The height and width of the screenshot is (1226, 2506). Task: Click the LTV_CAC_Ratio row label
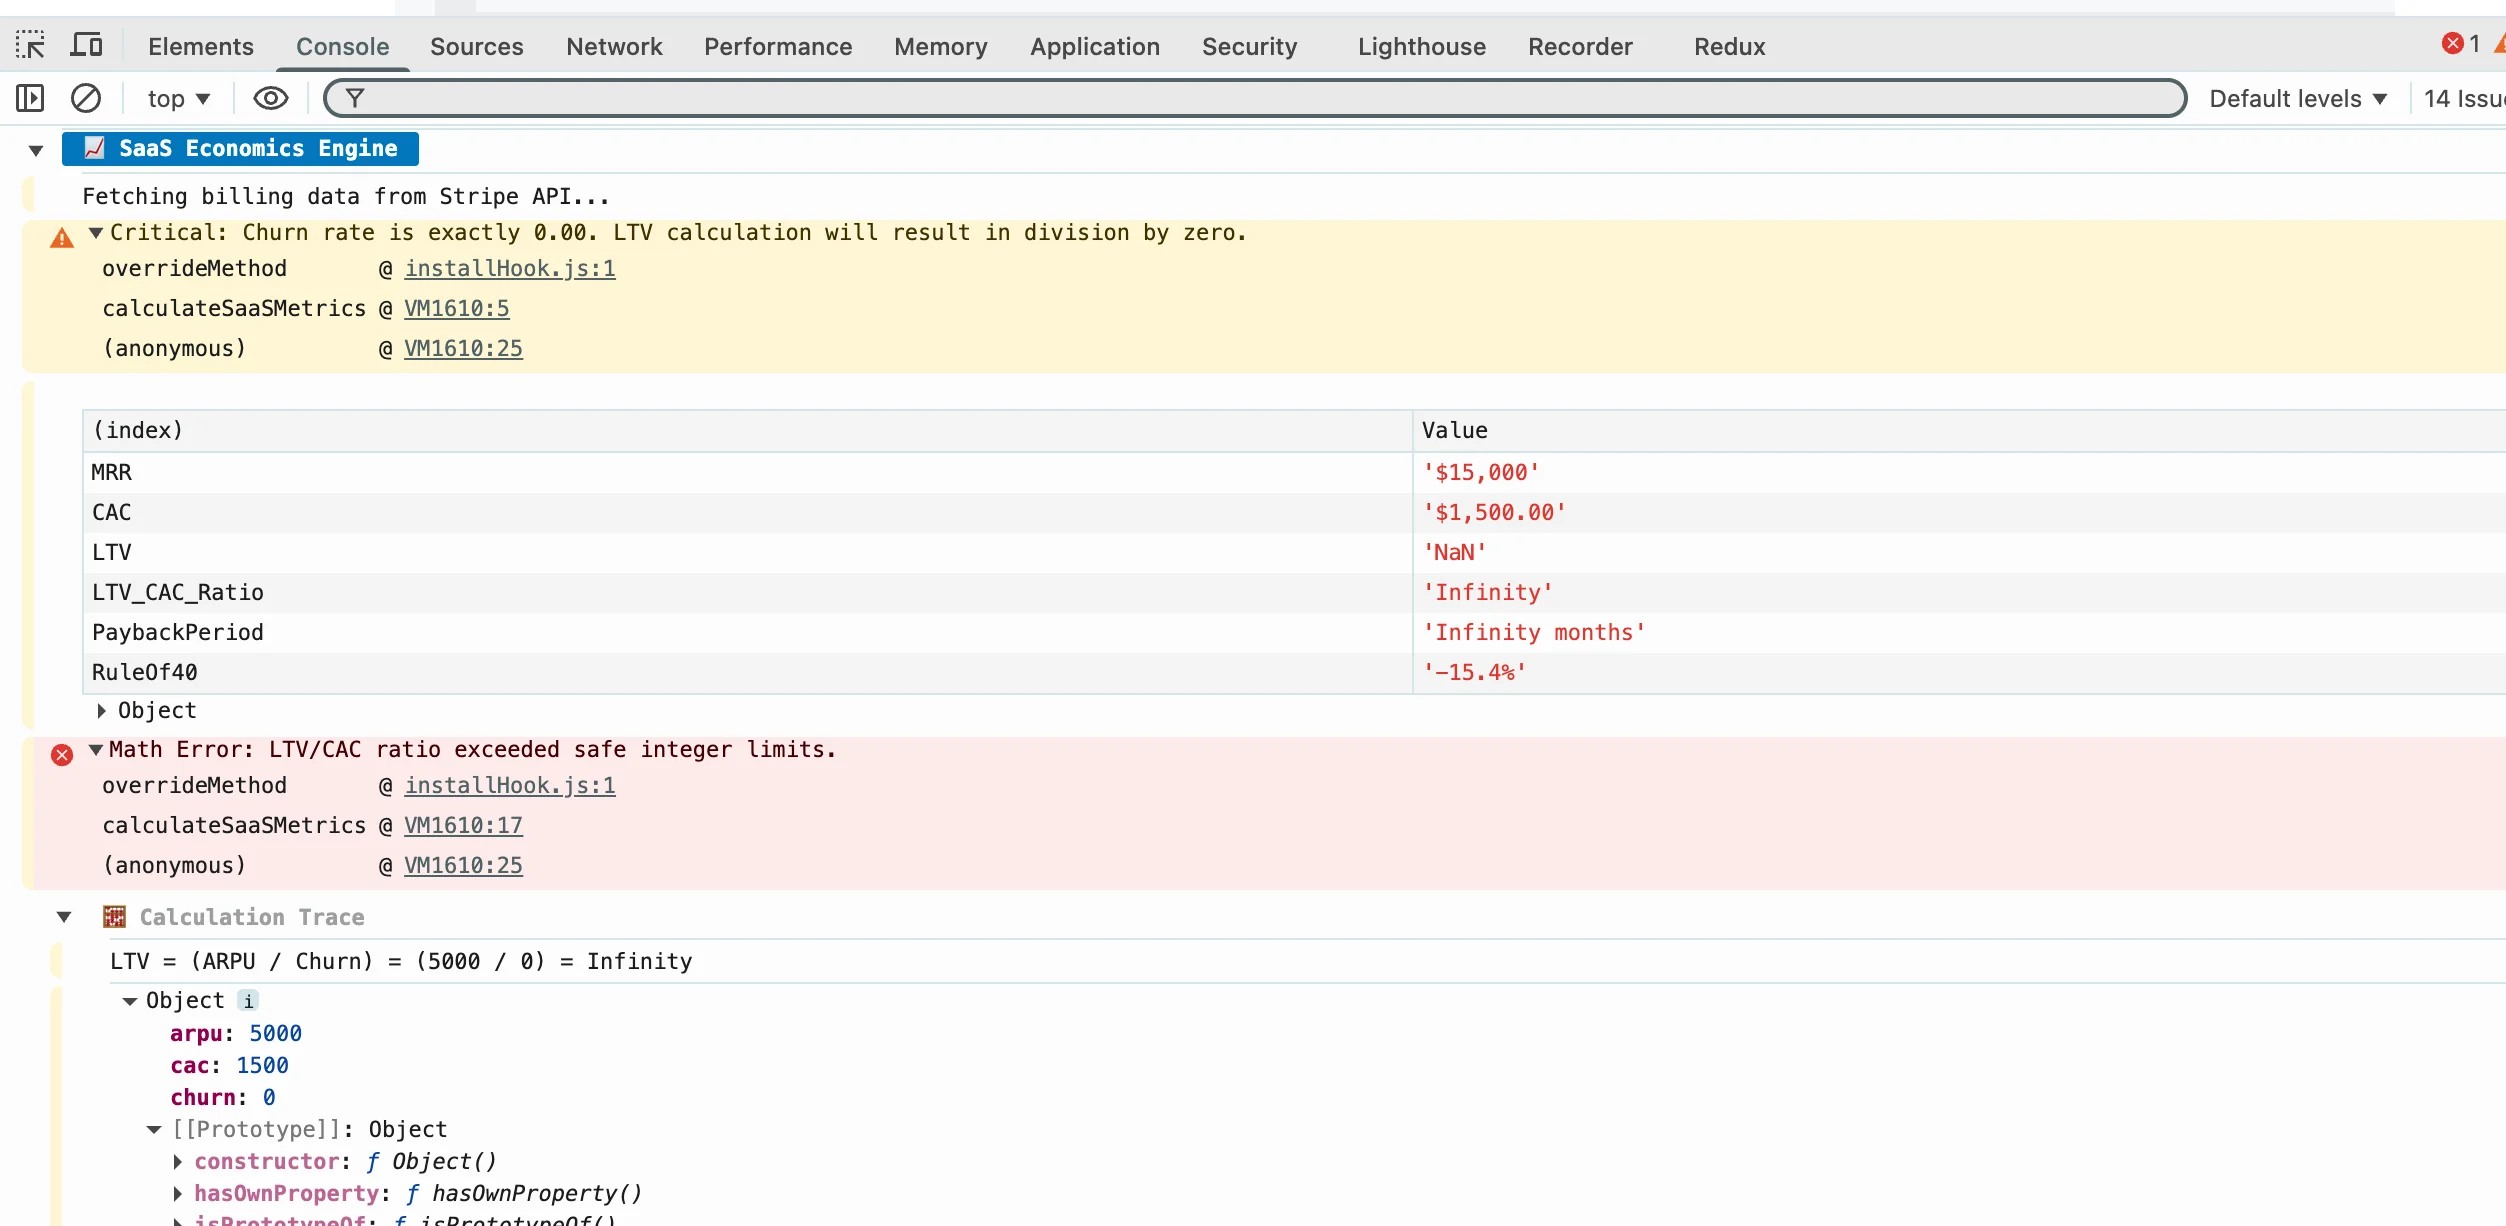178,593
